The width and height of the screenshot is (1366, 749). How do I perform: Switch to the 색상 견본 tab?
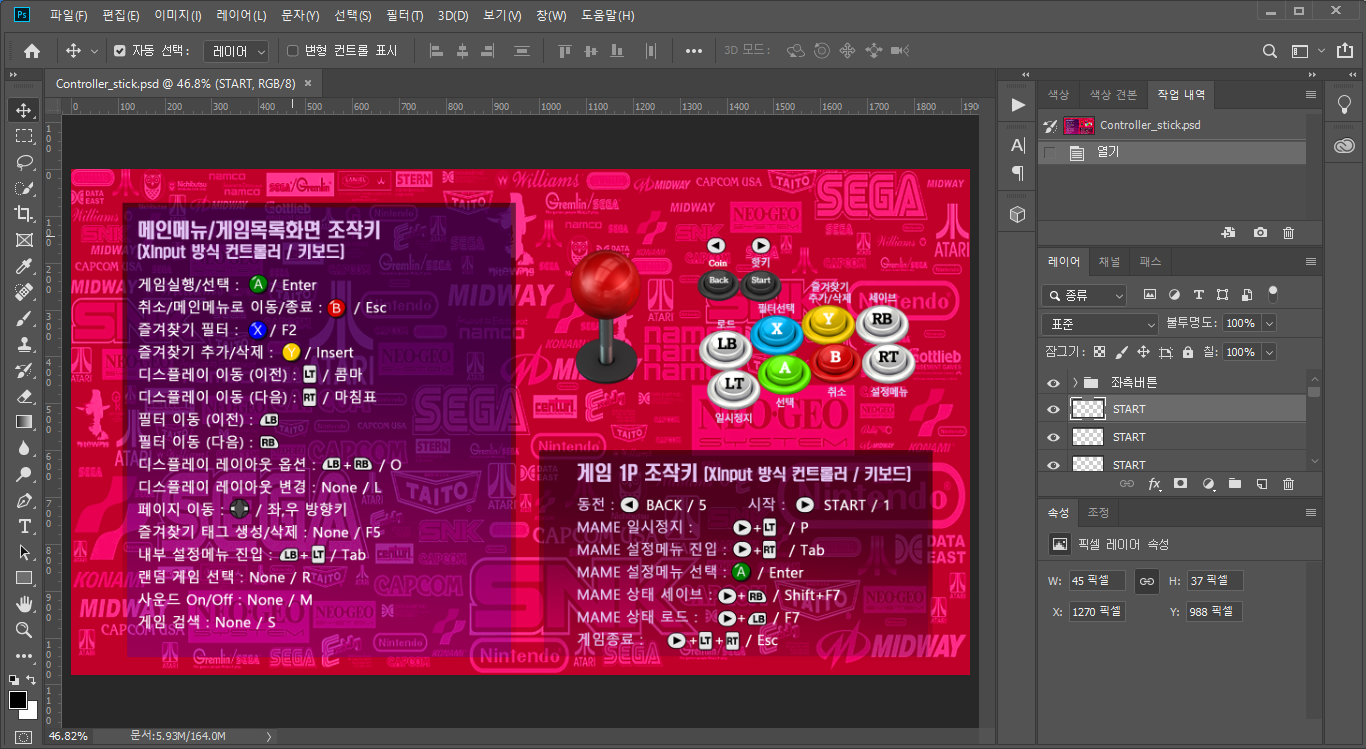pyautogui.click(x=1112, y=95)
